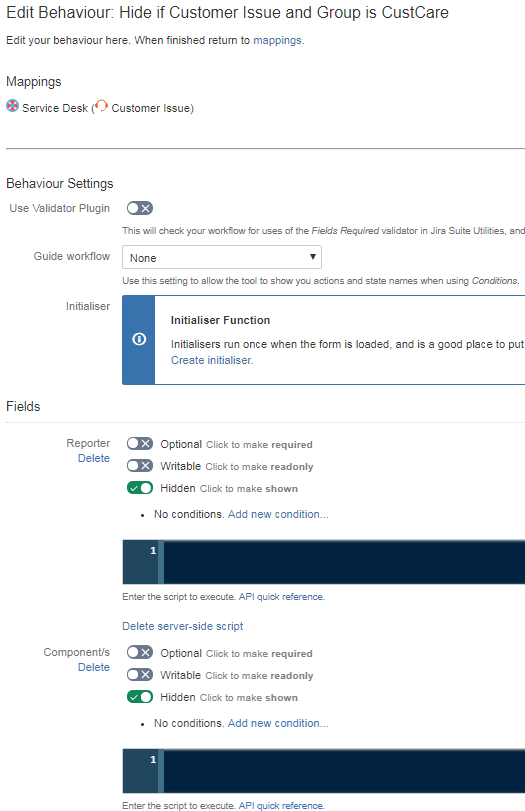Click Delete server-side script link
This screenshot has height=811, width=525.
click(x=183, y=626)
